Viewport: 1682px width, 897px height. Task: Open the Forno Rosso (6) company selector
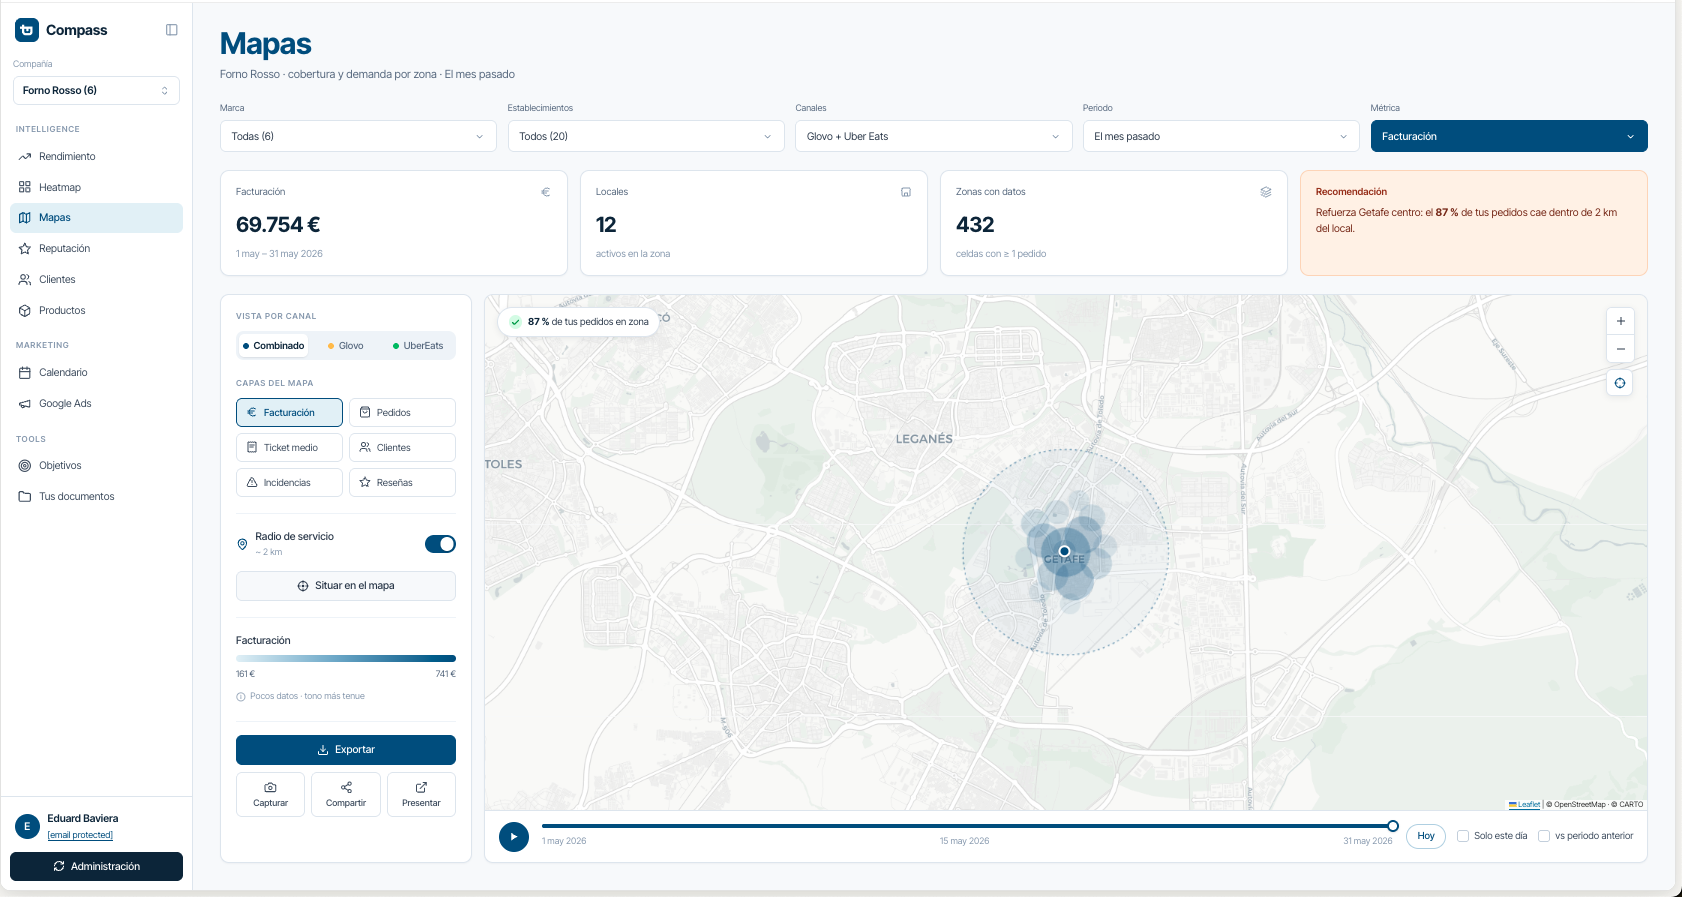[x=96, y=90]
